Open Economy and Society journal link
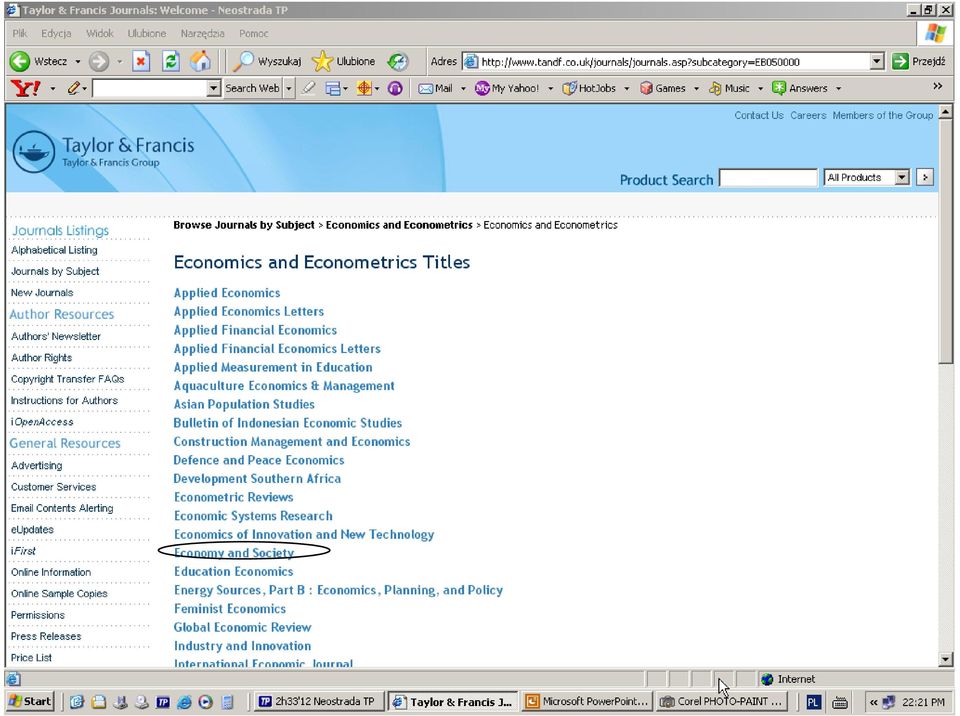The width and height of the screenshot is (960, 716). point(234,552)
